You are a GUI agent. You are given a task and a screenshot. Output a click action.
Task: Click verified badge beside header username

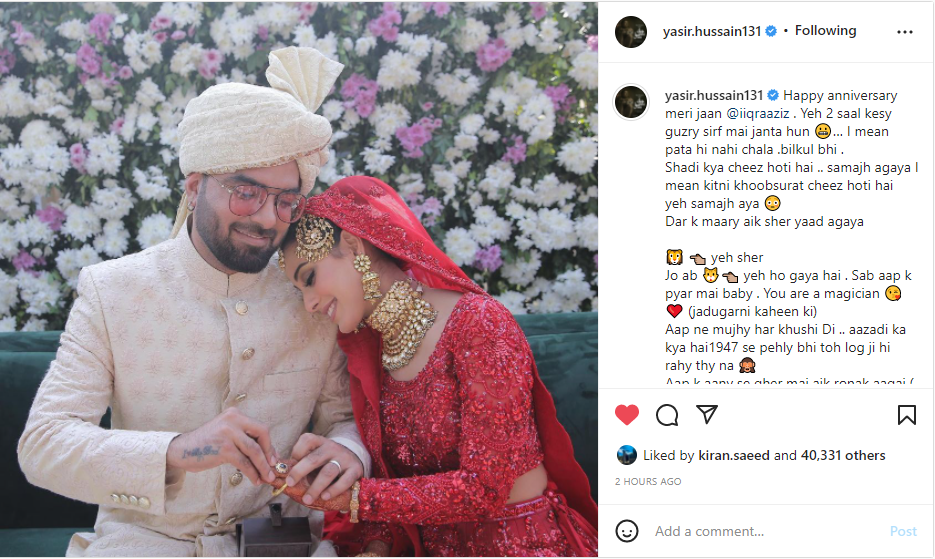[771, 31]
